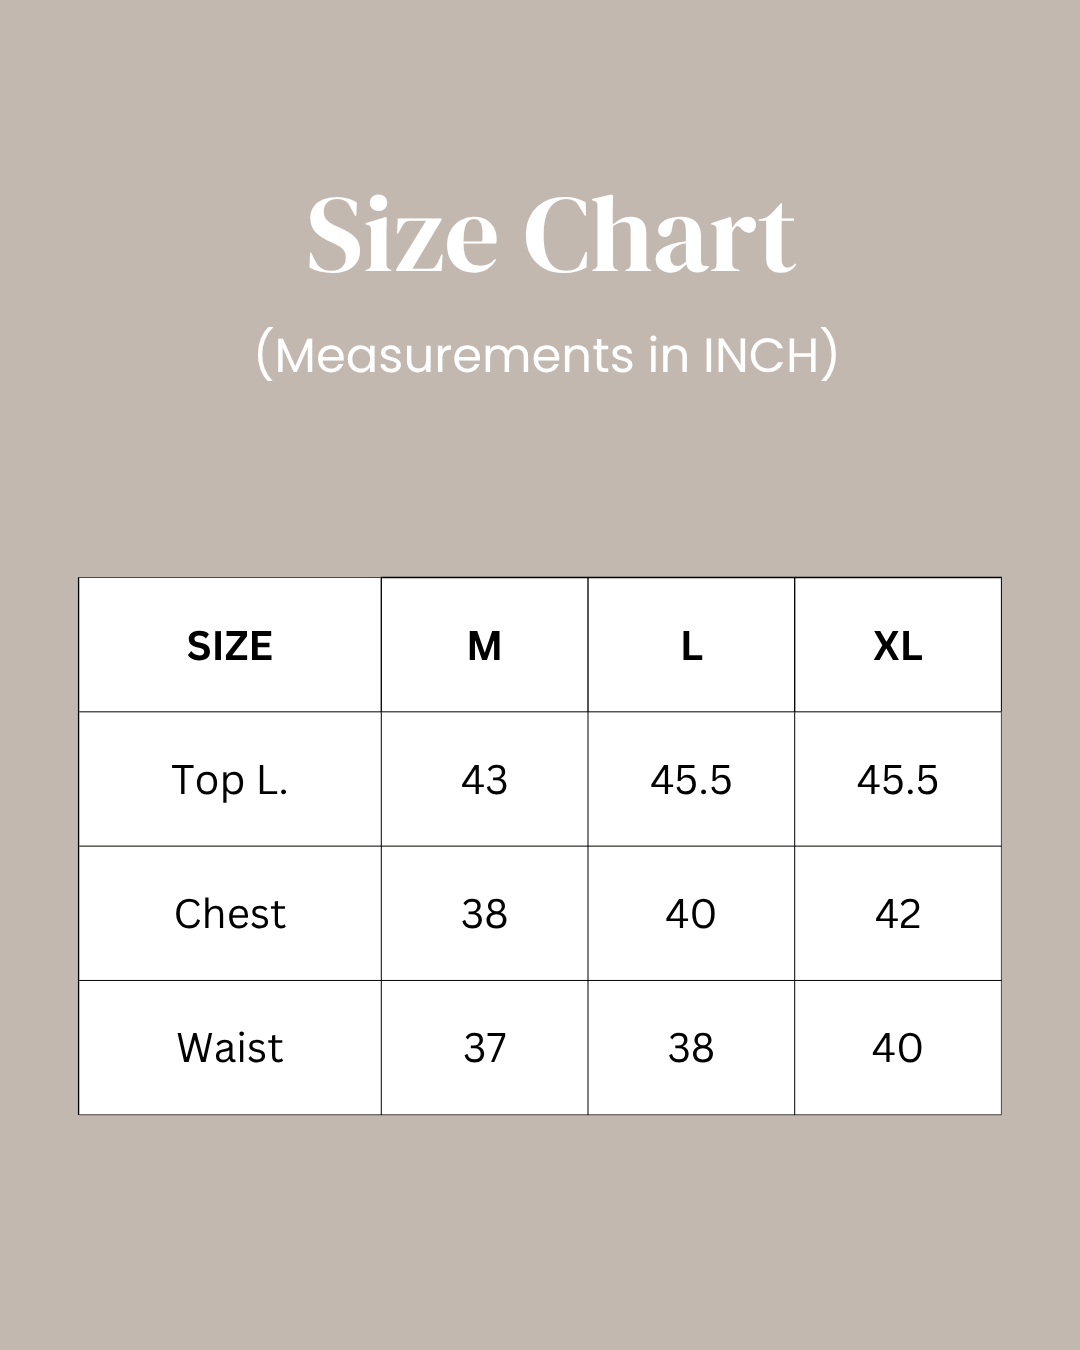Select the XL column header
The height and width of the screenshot is (1350, 1080).
(898, 646)
